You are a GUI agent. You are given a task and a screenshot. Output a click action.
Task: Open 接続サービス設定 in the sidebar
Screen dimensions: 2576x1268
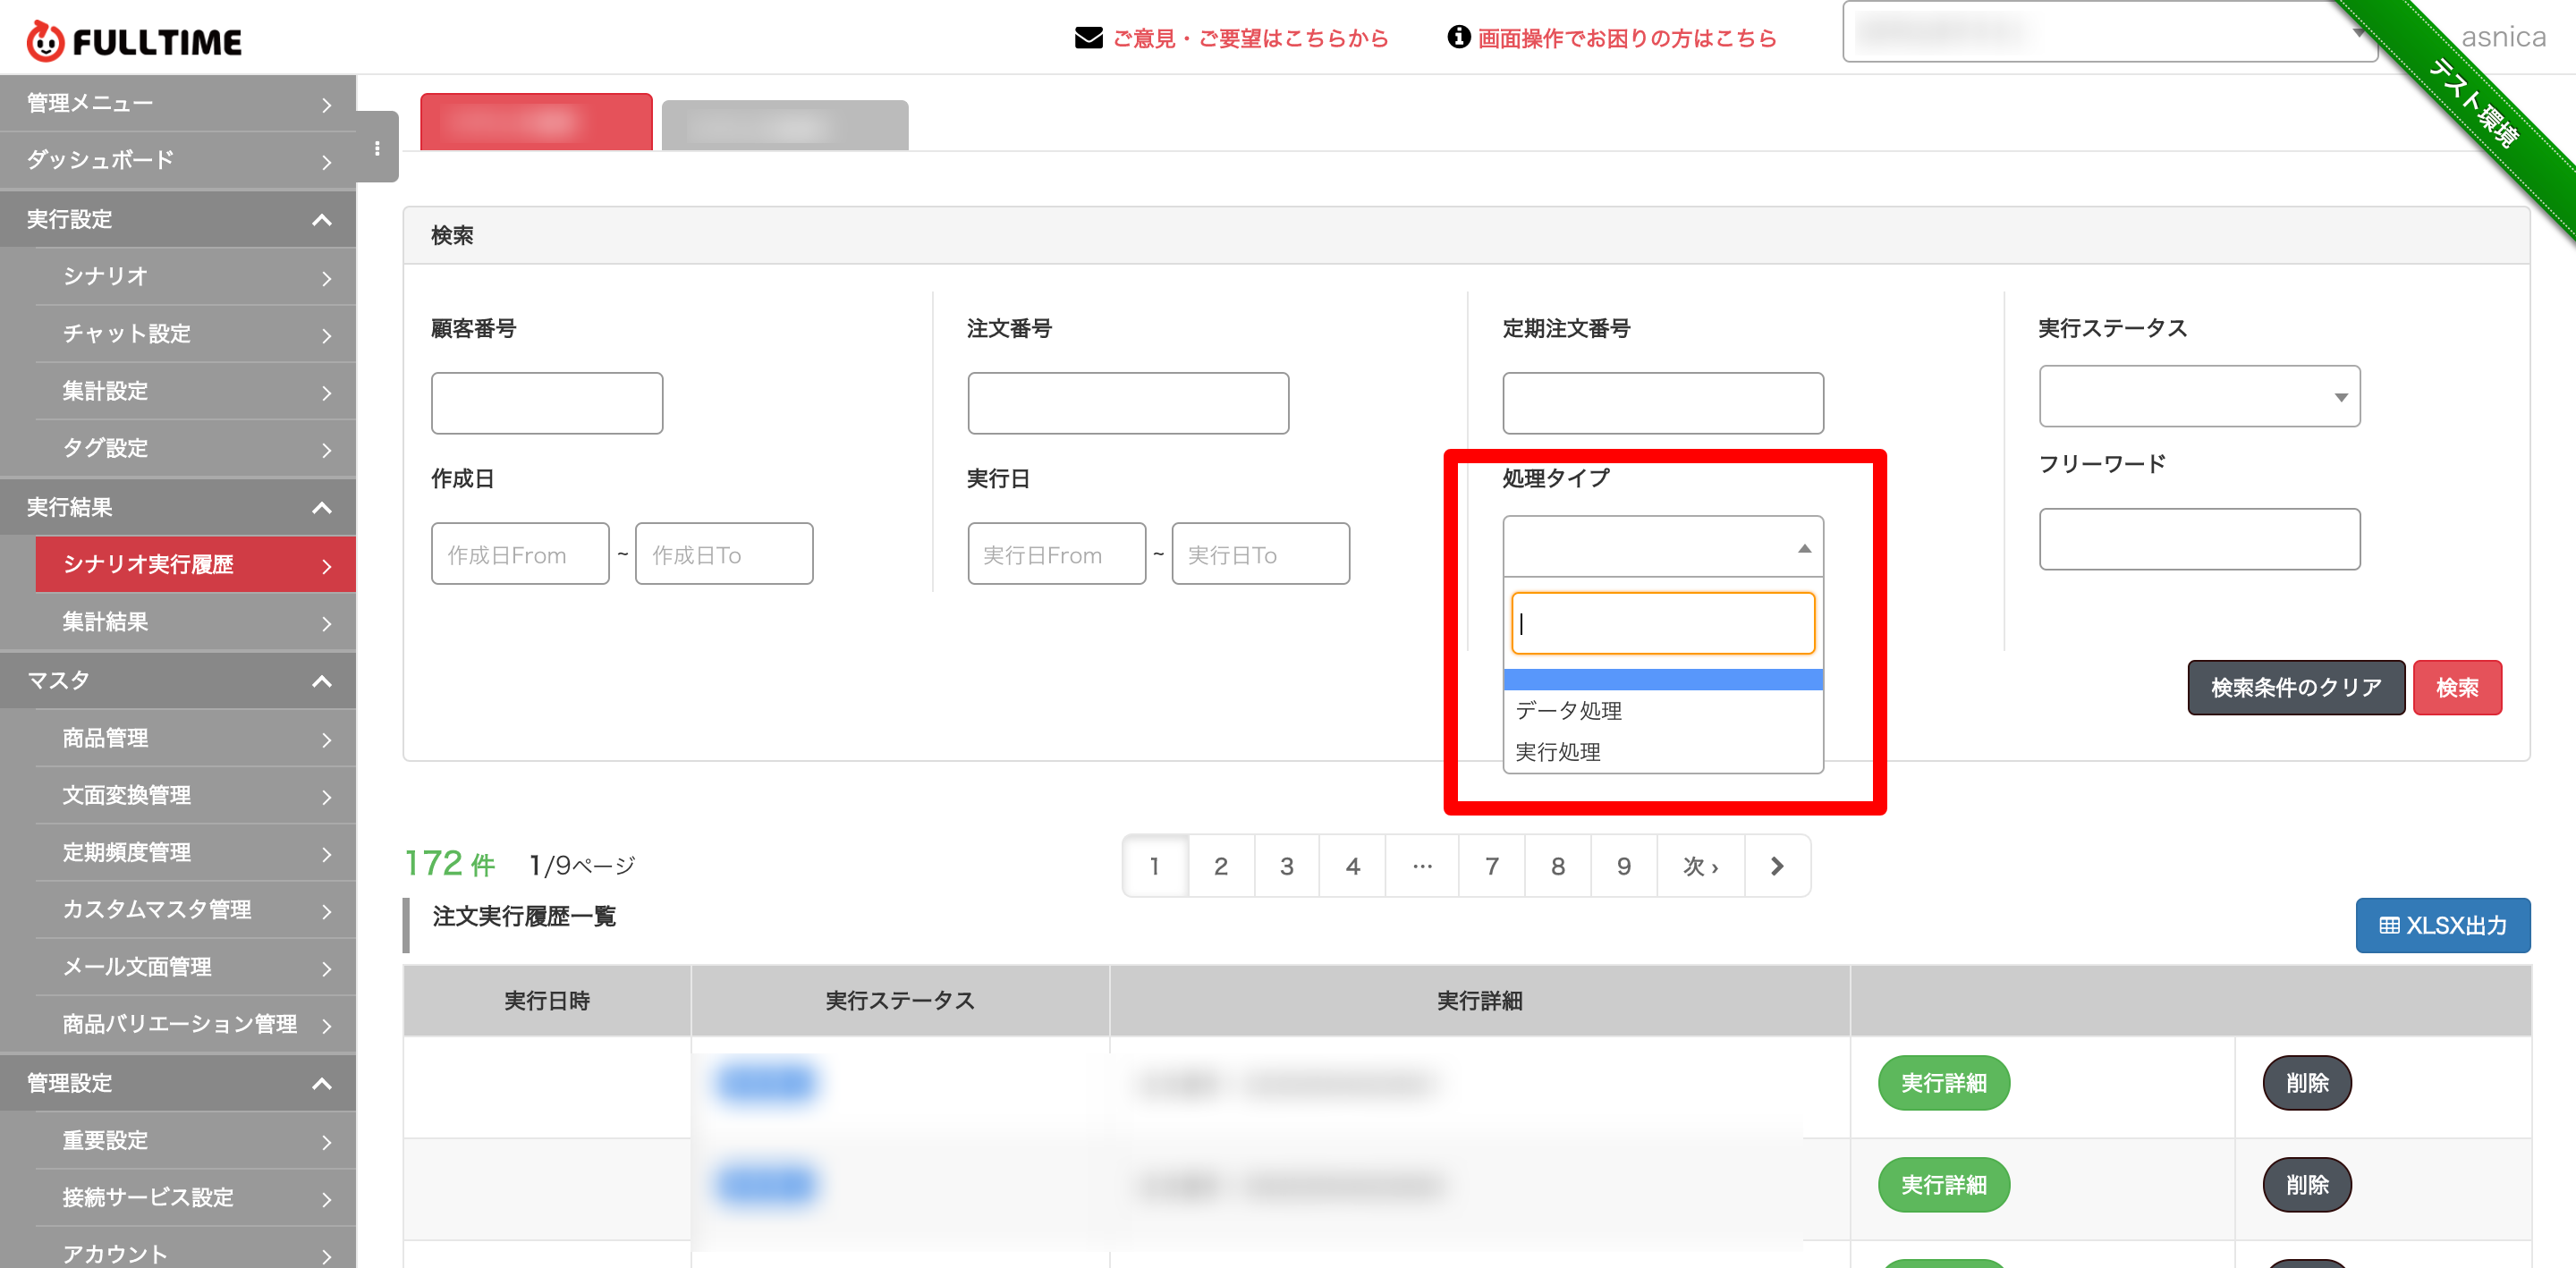click(x=195, y=1197)
